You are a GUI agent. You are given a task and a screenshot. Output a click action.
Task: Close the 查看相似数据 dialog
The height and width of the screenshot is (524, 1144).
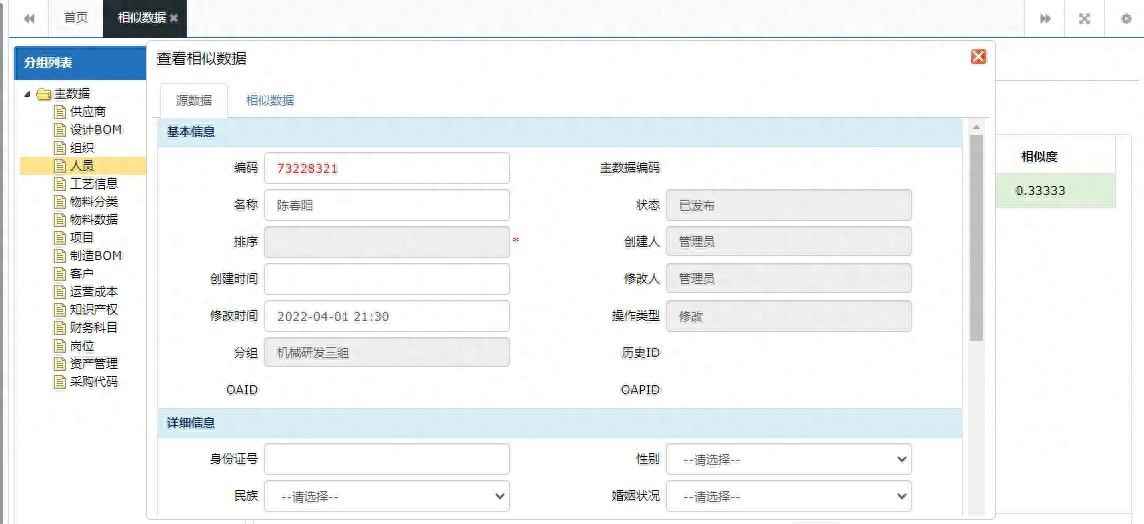pyautogui.click(x=978, y=57)
